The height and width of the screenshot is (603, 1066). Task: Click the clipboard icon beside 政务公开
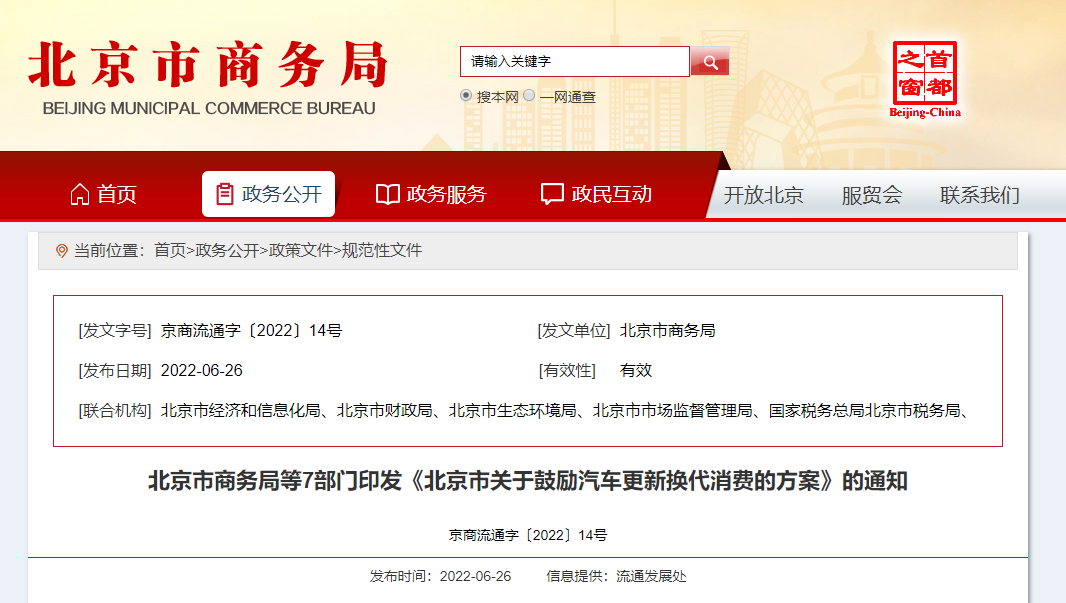pos(225,194)
